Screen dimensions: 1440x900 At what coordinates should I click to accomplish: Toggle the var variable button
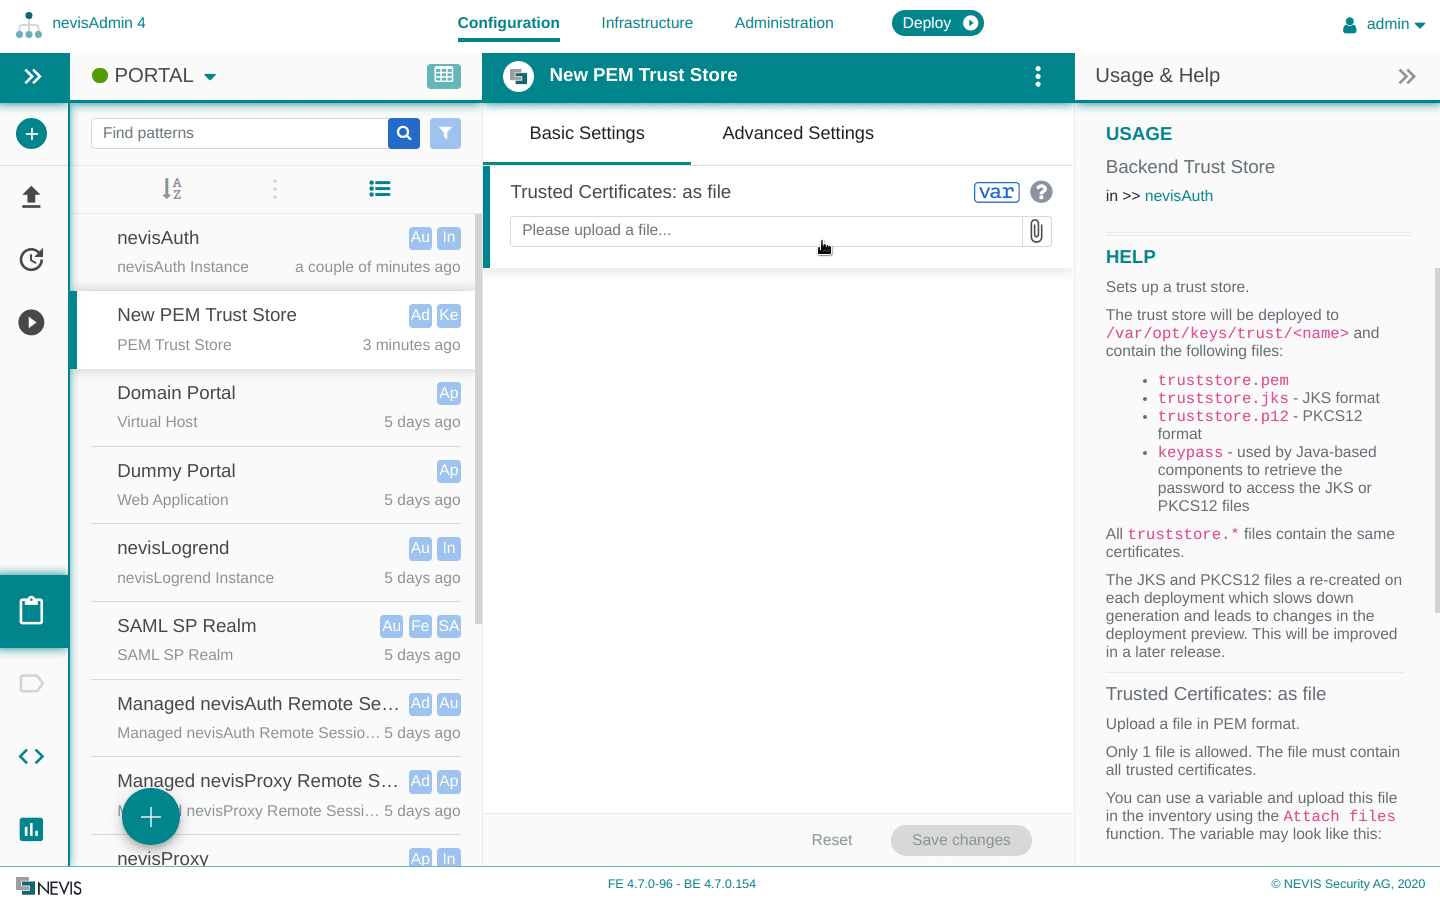point(997,192)
